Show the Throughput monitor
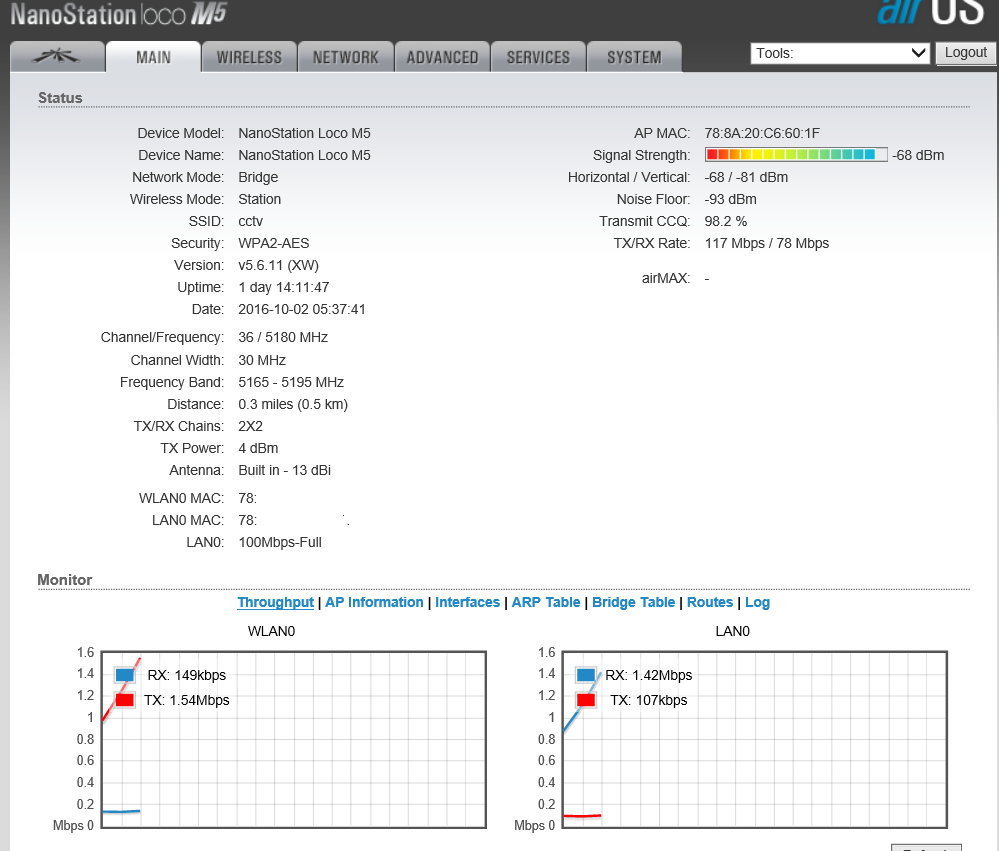This screenshot has width=999, height=851. point(275,602)
